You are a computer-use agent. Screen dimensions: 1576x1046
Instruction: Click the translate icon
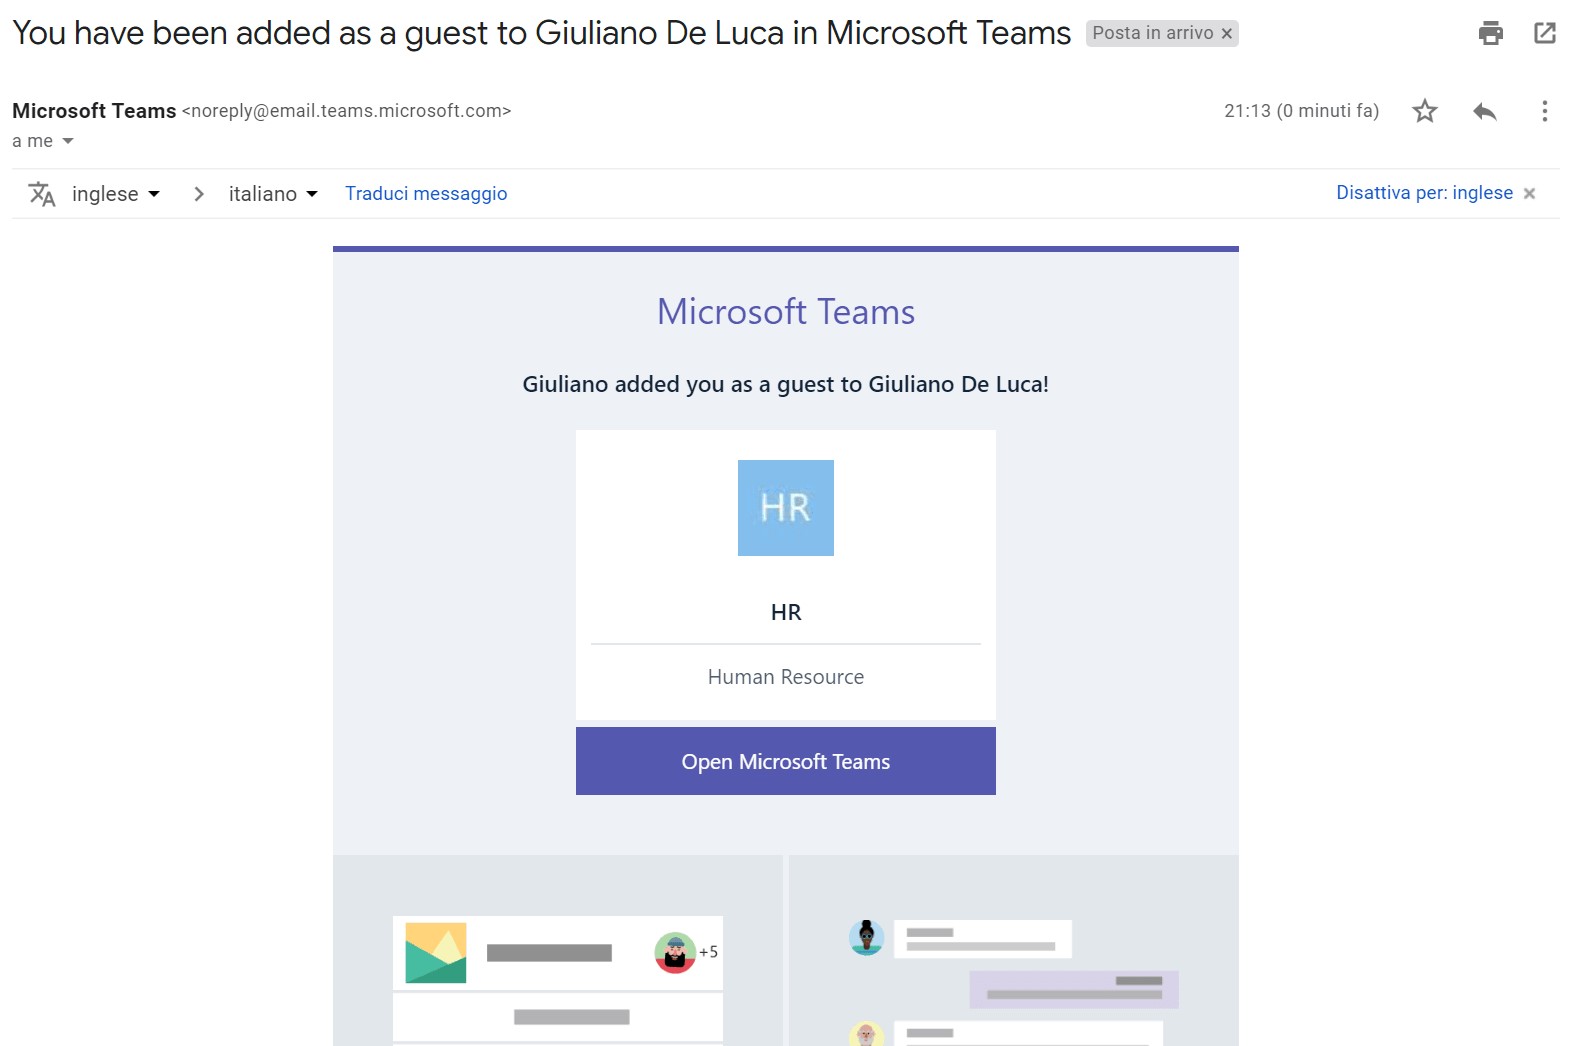42,194
